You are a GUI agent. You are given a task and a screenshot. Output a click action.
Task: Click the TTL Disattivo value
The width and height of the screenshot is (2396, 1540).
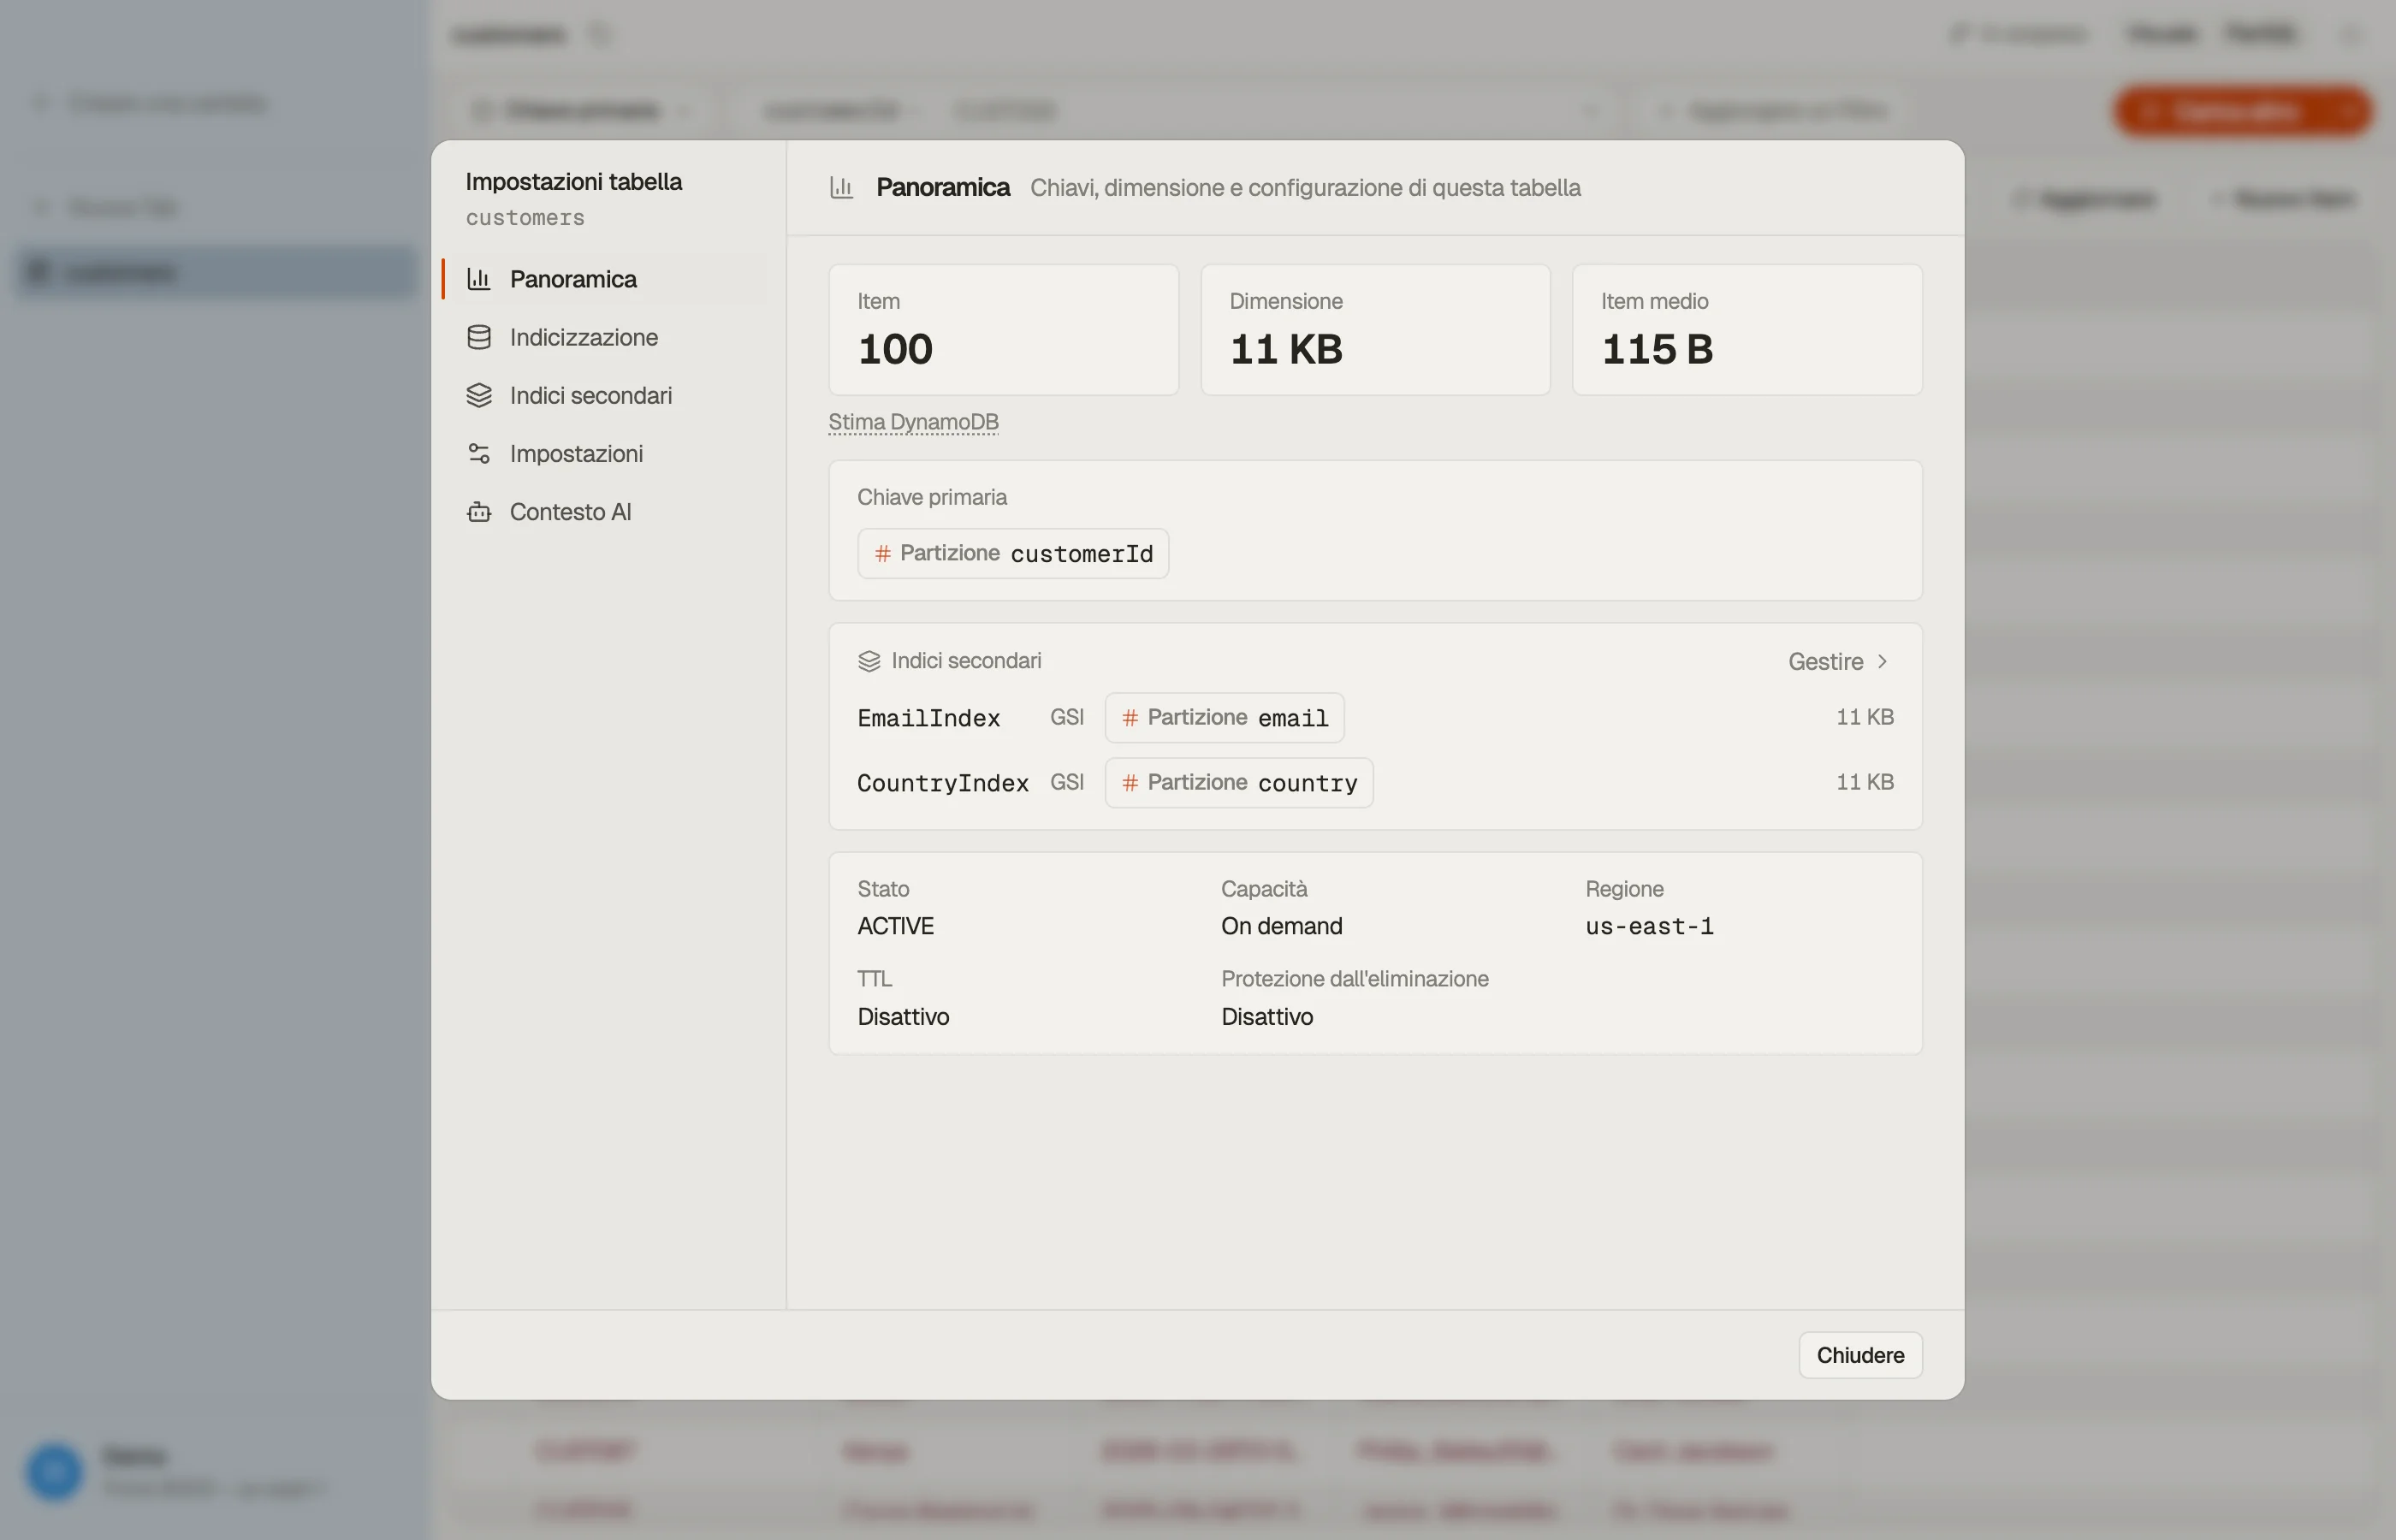click(x=903, y=1016)
